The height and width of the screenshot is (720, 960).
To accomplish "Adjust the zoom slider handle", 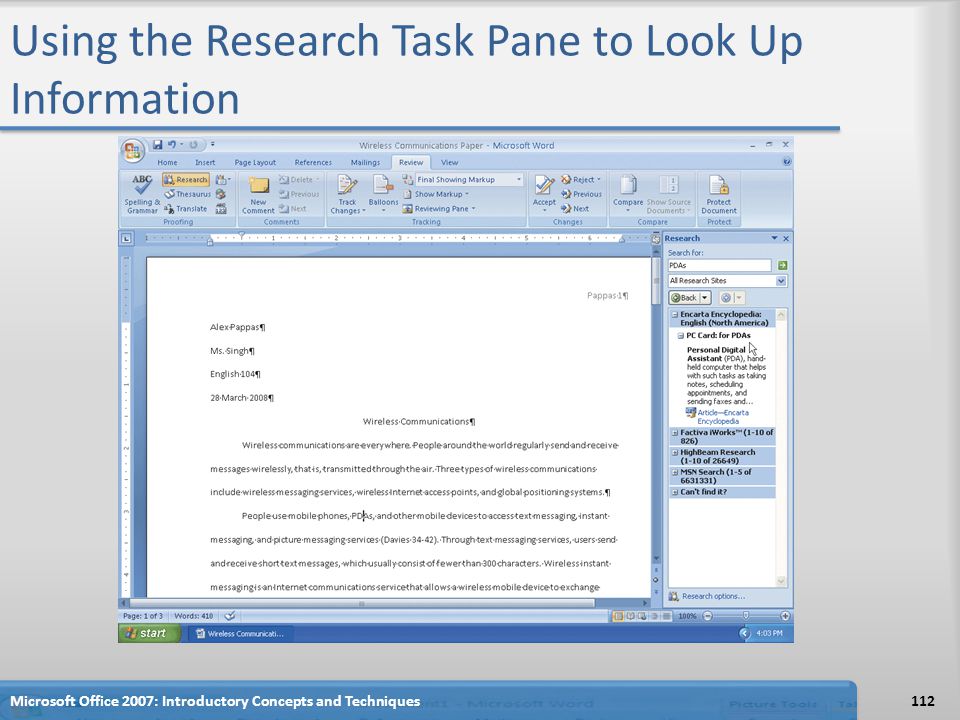I will tap(745, 615).
